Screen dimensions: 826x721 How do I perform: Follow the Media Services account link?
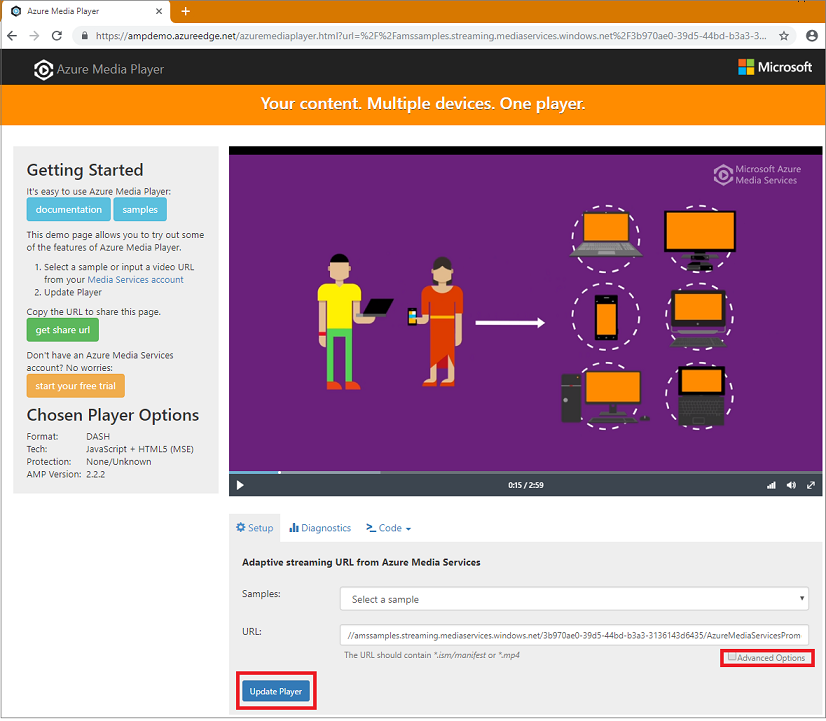click(x=135, y=280)
